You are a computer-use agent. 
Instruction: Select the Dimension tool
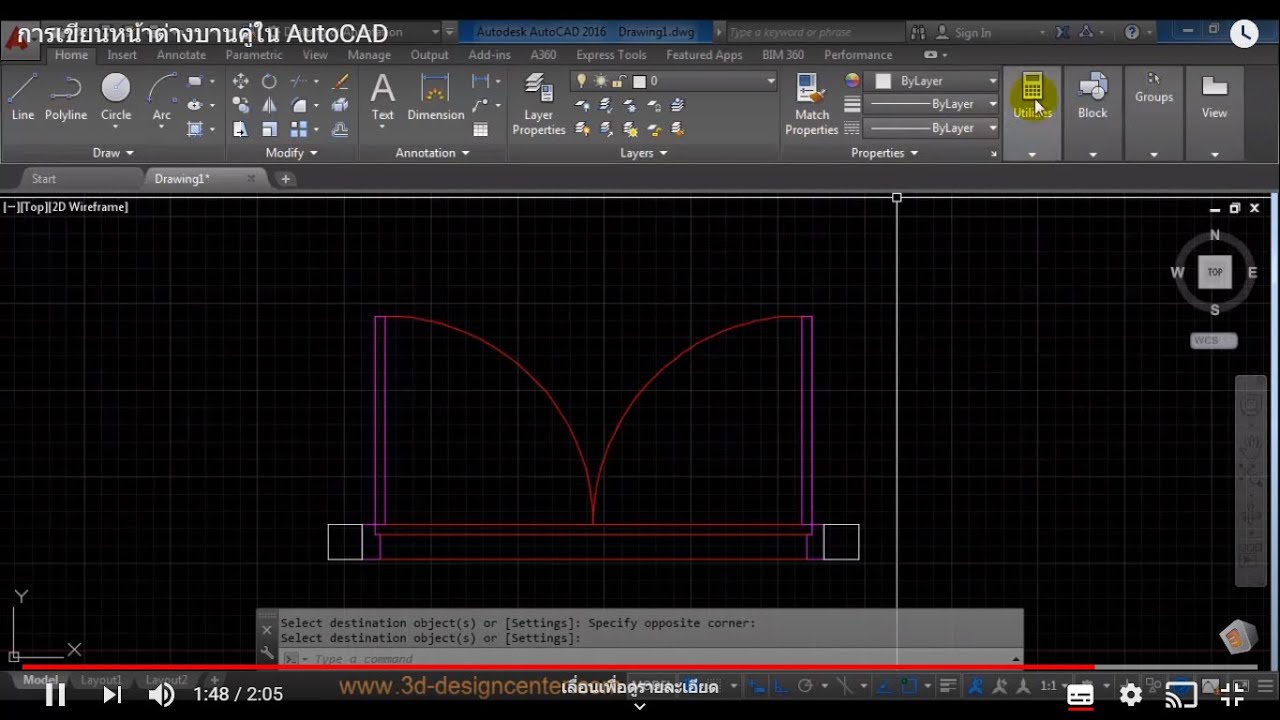436,97
